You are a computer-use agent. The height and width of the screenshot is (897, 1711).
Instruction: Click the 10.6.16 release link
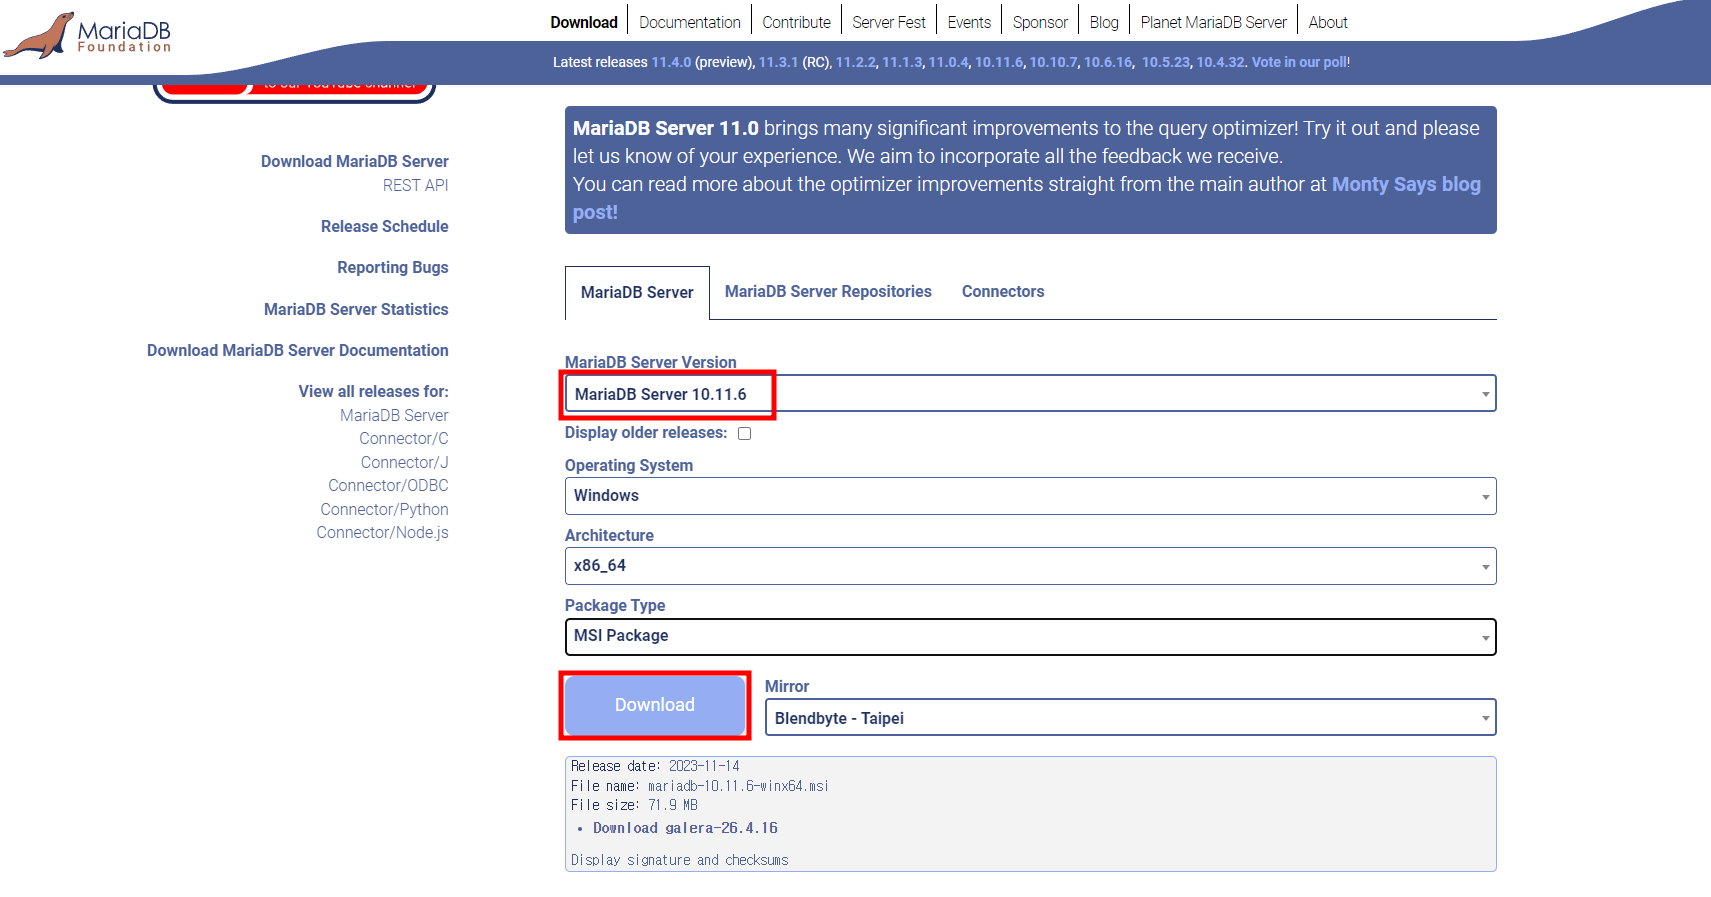[x=1108, y=62]
